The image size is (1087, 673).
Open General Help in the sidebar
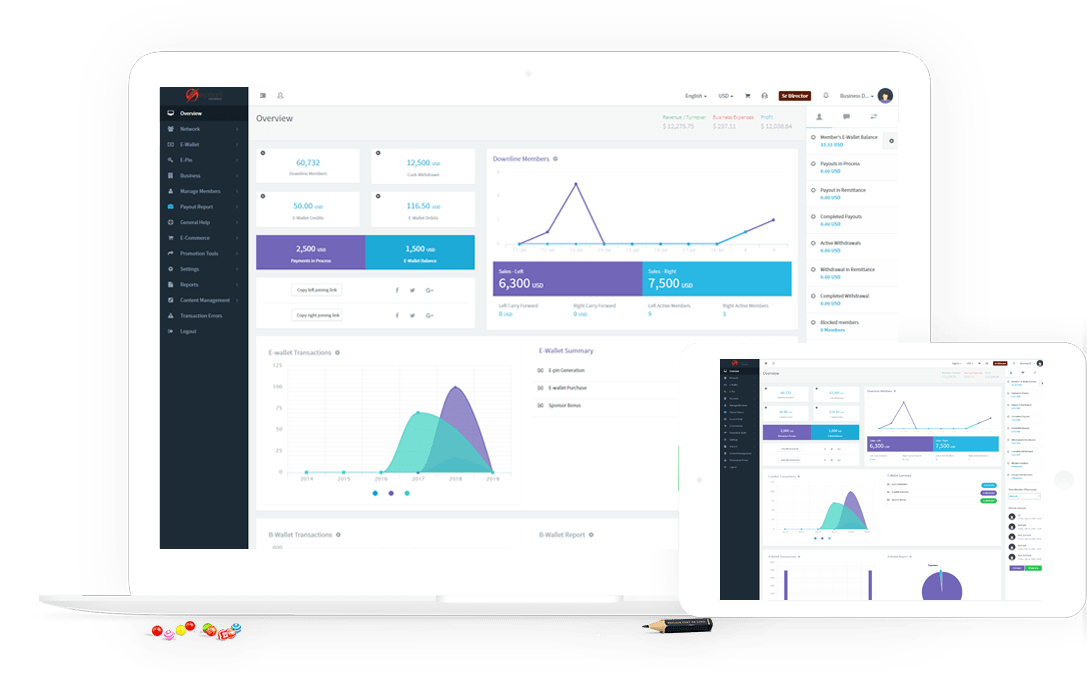(204, 222)
